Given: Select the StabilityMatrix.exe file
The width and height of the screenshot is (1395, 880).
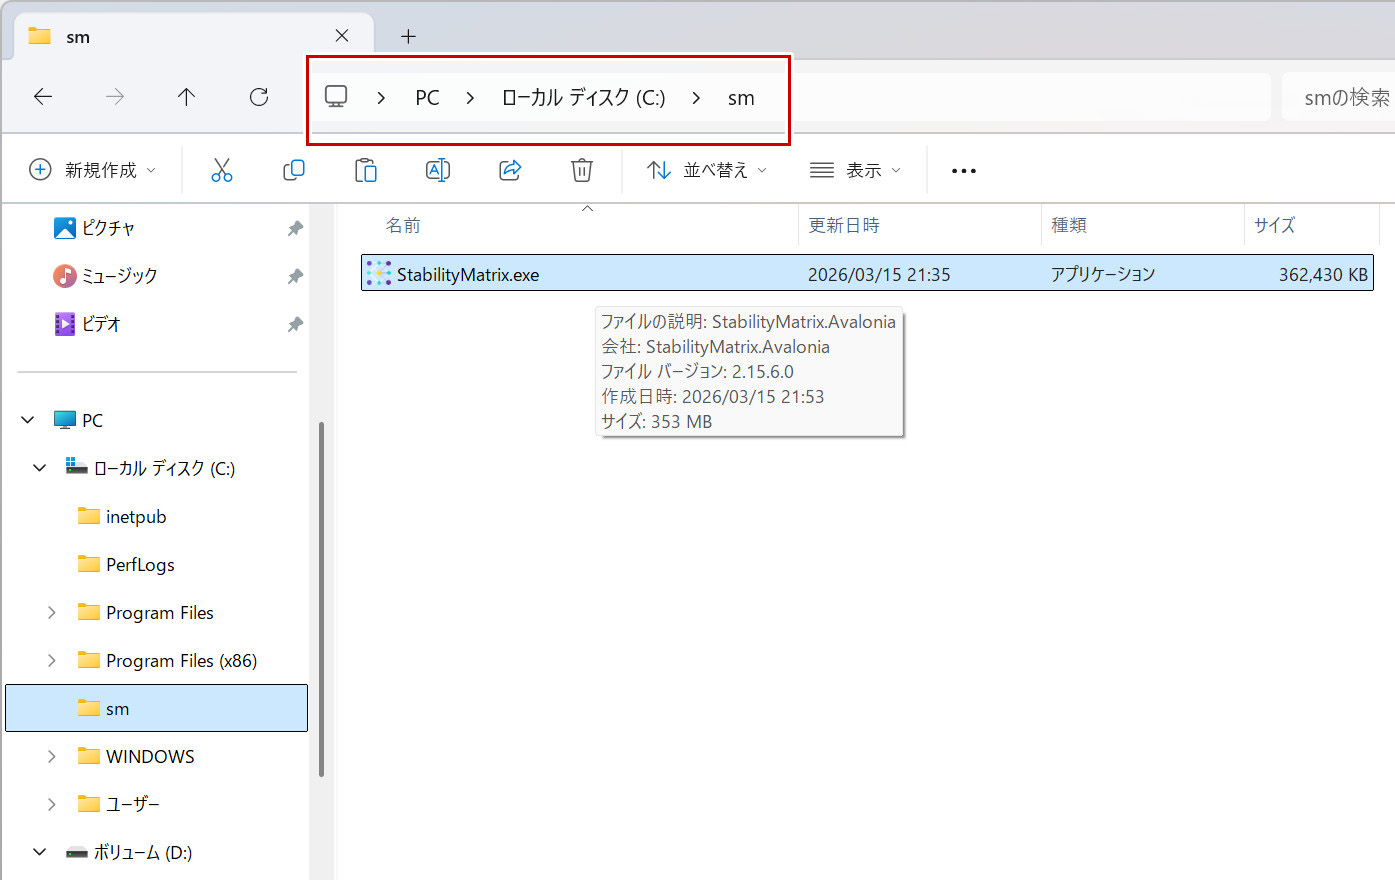Looking at the screenshot, I should (x=468, y=274).
